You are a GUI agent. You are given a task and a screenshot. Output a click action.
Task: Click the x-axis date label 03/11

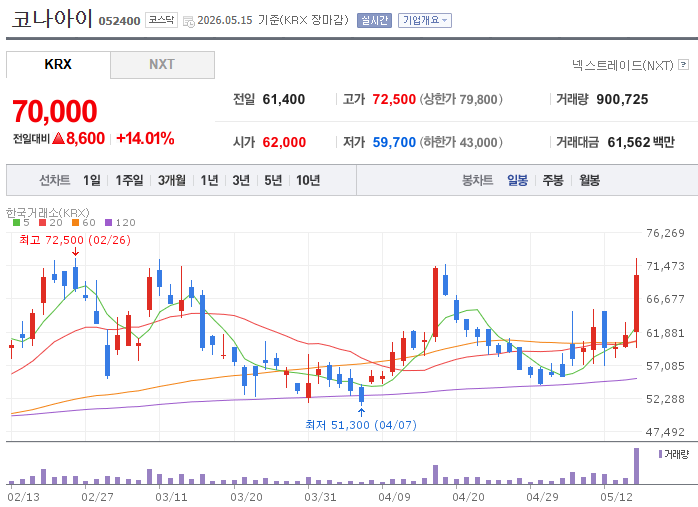pyautogui.click(x=171, y=497)
